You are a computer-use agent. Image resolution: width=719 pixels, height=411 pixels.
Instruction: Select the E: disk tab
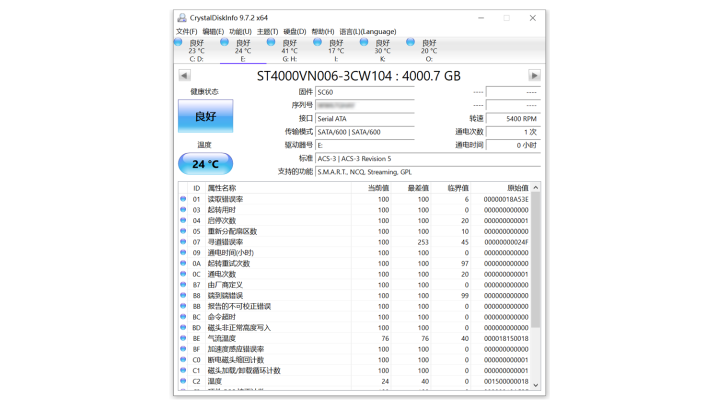coord(243,50)
